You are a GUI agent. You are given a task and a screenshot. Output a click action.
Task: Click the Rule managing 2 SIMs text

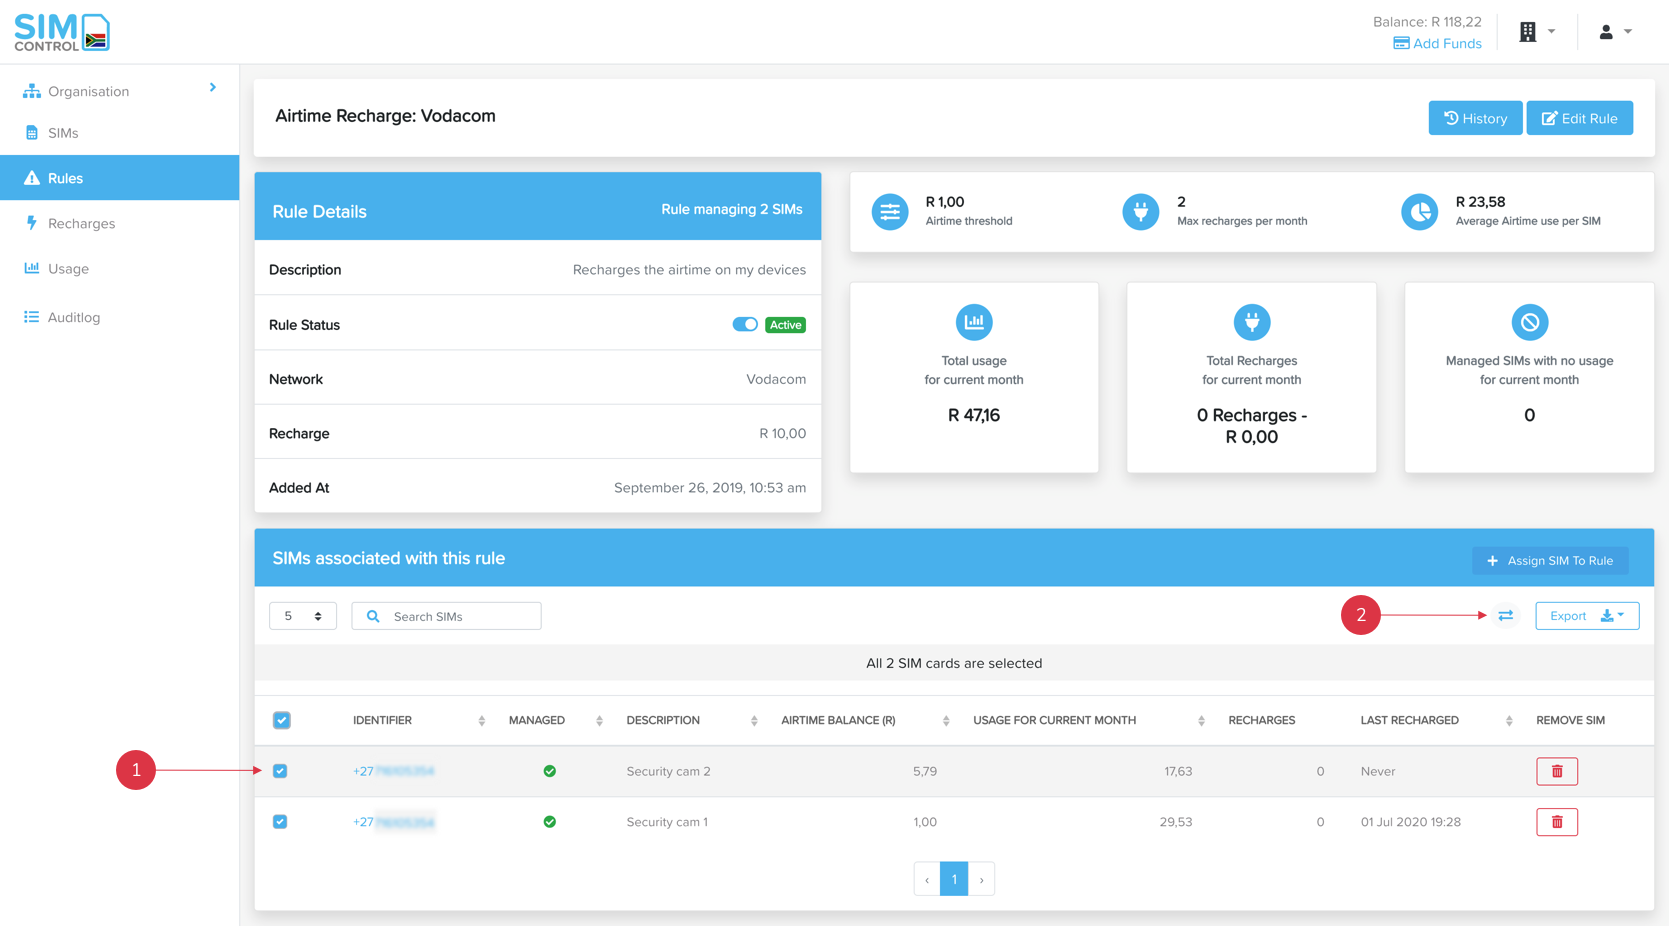click(x=732, y=209)
